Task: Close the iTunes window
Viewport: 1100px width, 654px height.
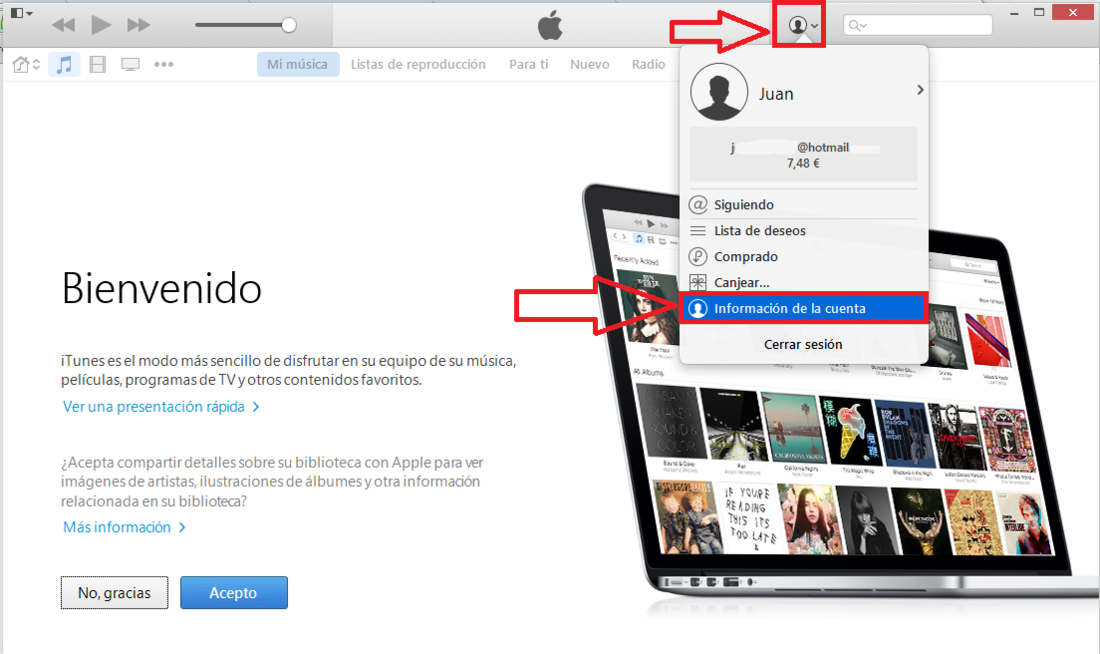Action: coord(1073,13)
